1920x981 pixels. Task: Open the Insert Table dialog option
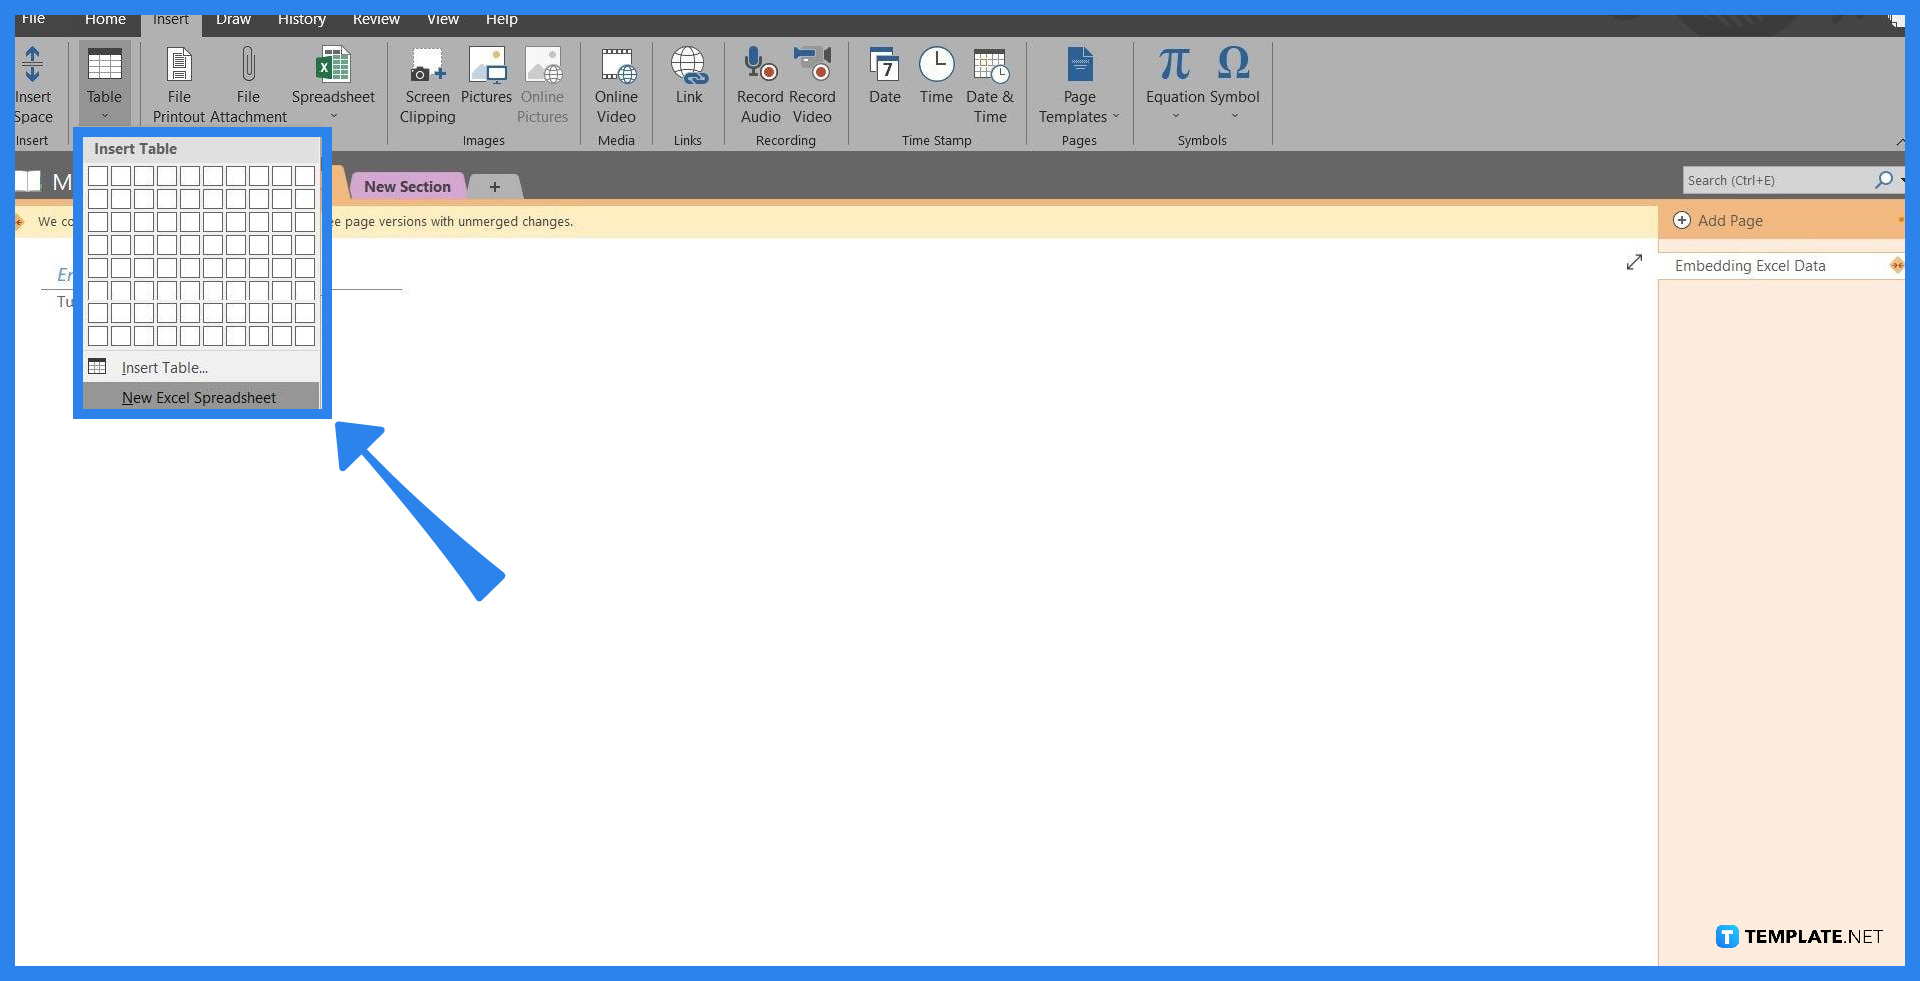164,367
